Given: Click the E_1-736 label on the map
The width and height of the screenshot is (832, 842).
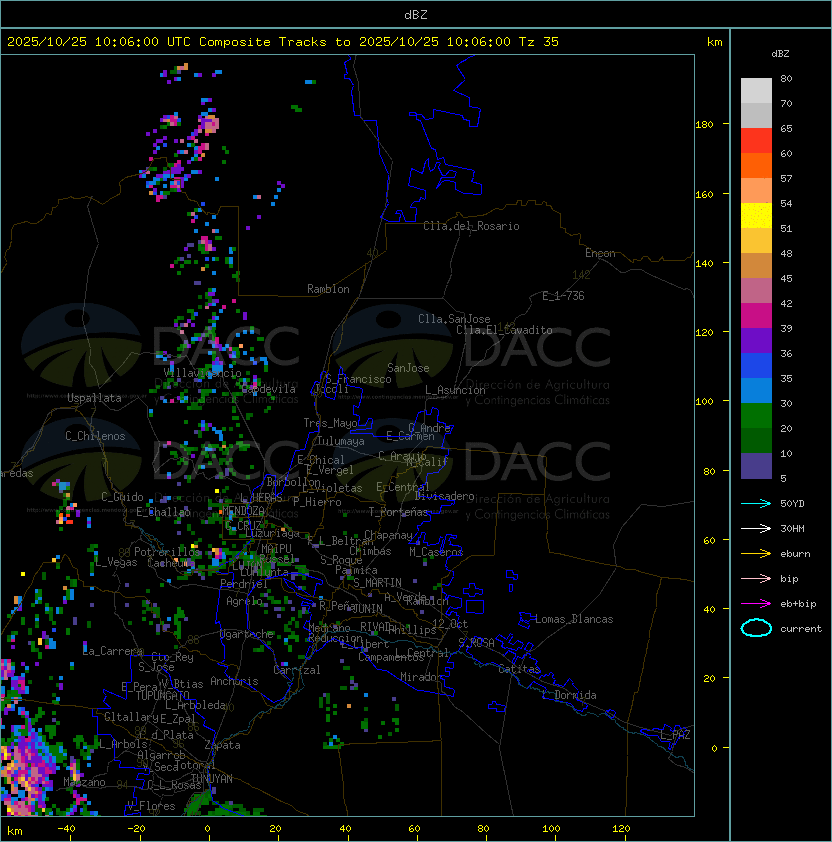Looking at the screenshot, I should pos(563,296).
